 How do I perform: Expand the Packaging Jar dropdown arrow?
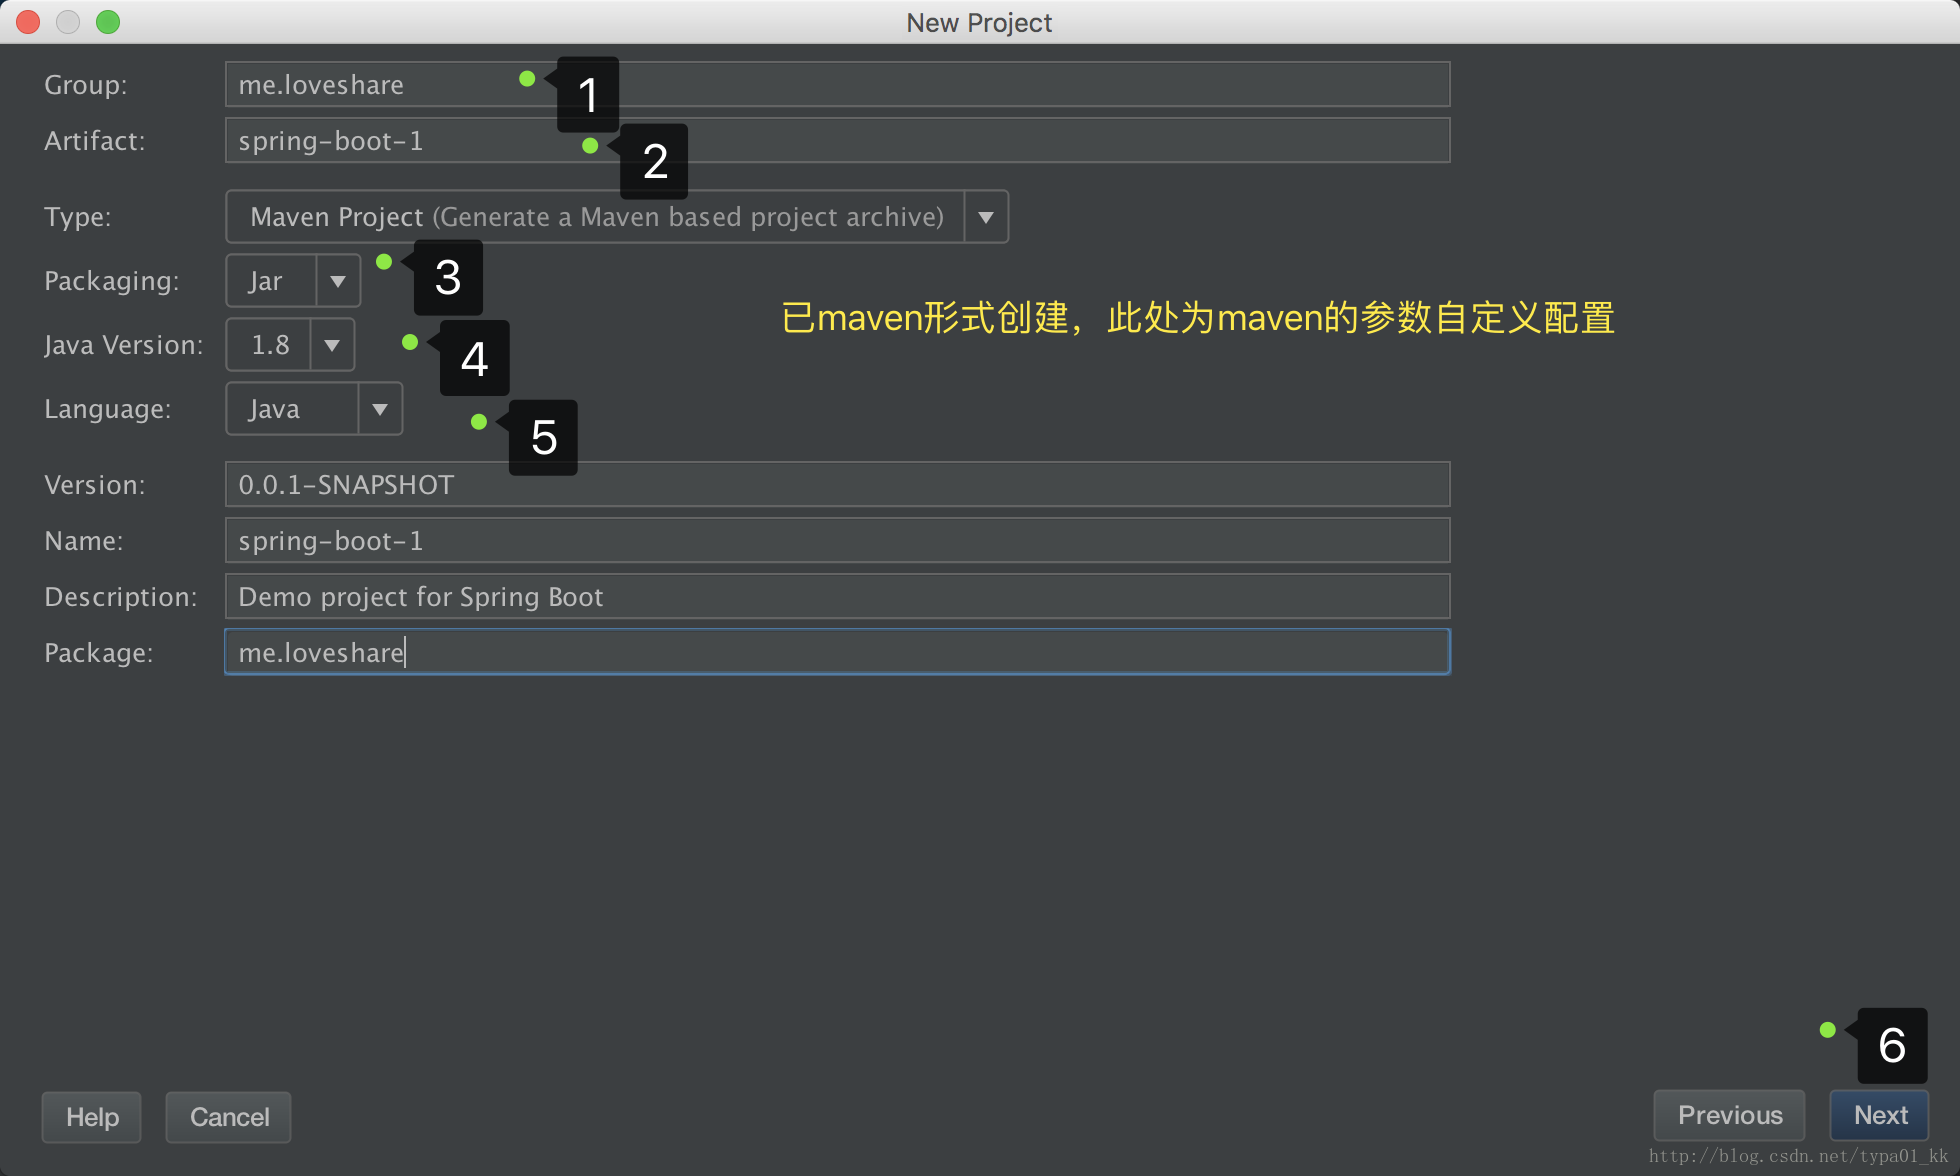coord(338,281)
